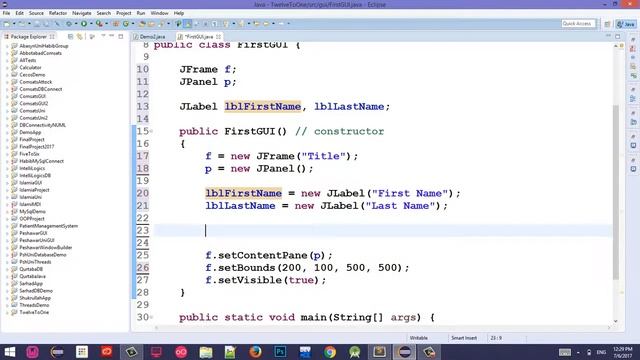This screenshot has height=360, width=640.
Task: Click the Java perspective button
Action: (626, 24)
